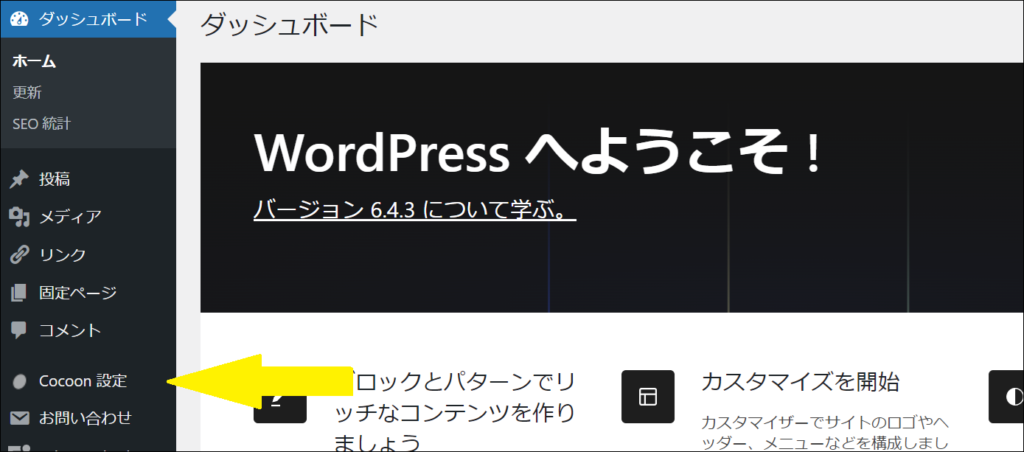Click the Links chain icon

(20, 255)
